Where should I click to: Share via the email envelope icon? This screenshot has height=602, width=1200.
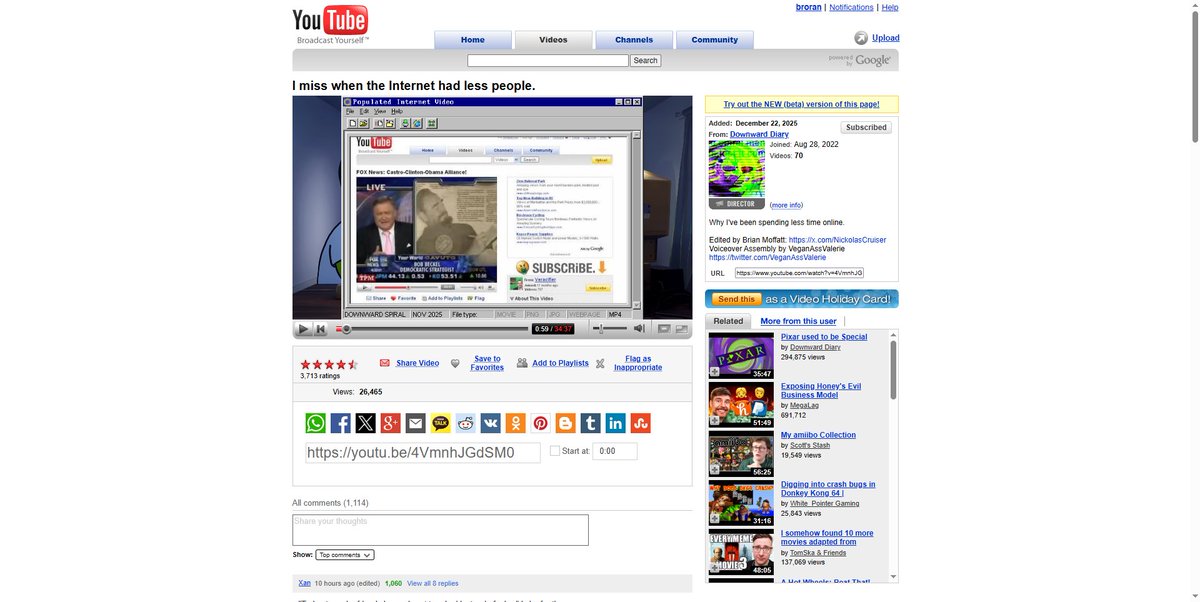point(416,423)
